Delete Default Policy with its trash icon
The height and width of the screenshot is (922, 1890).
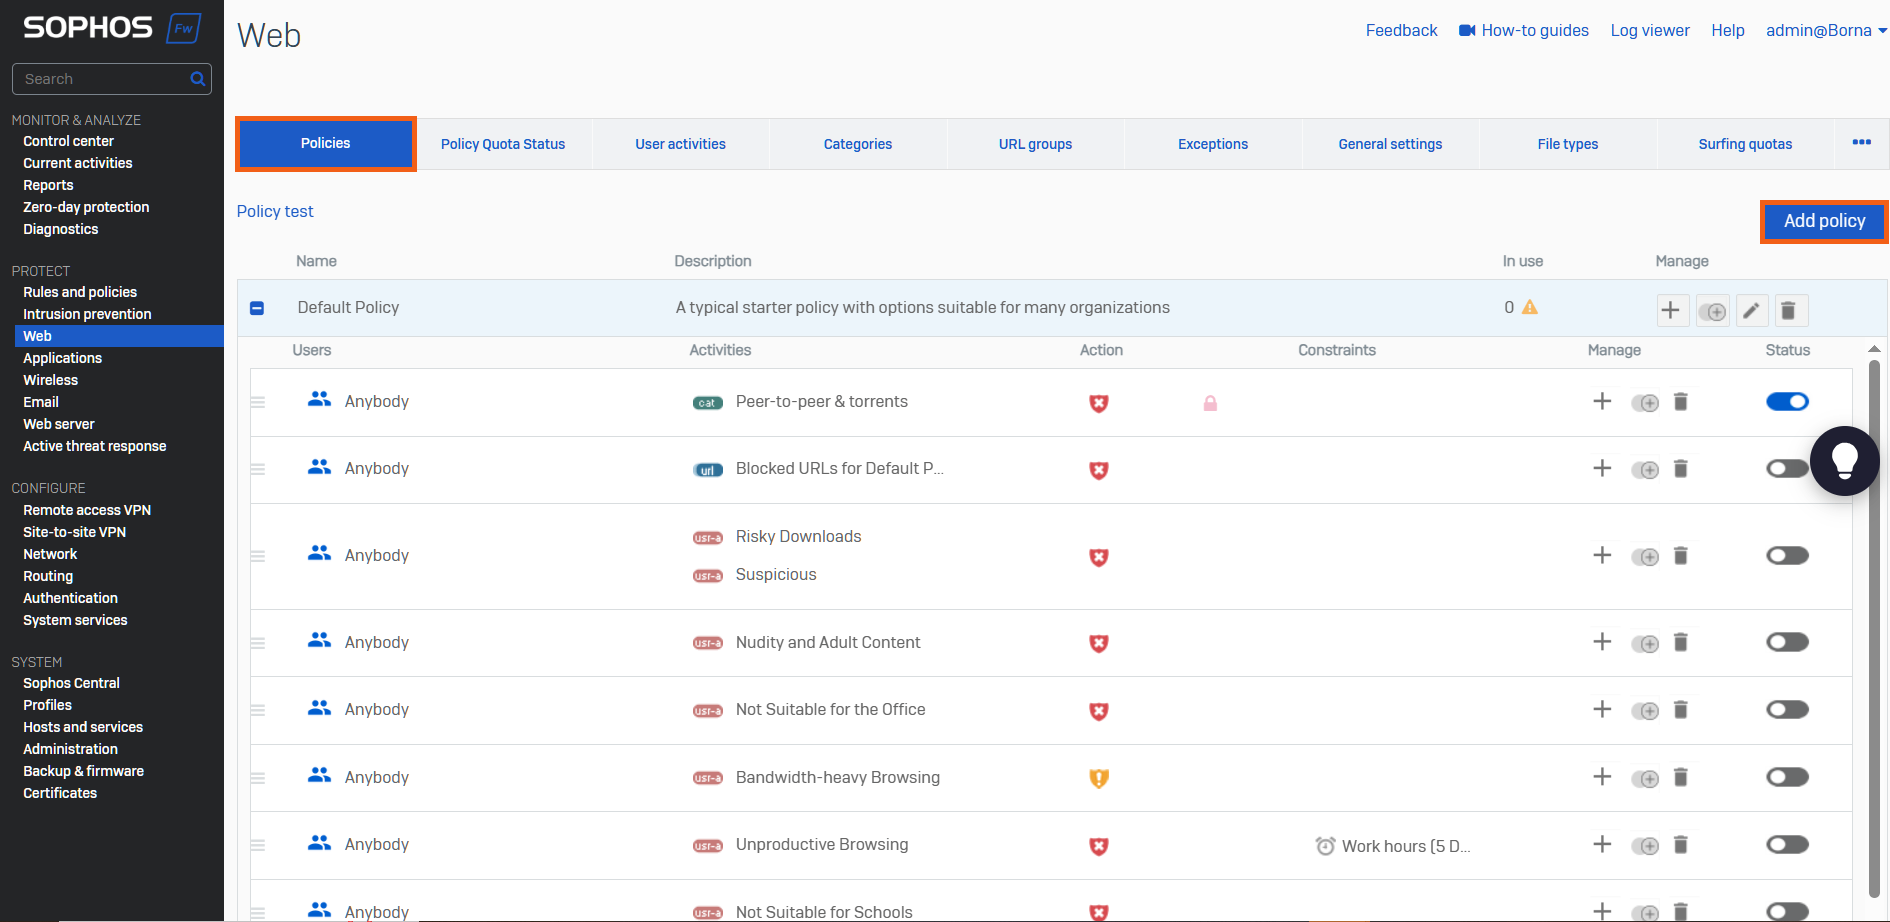pos(1790,311)
